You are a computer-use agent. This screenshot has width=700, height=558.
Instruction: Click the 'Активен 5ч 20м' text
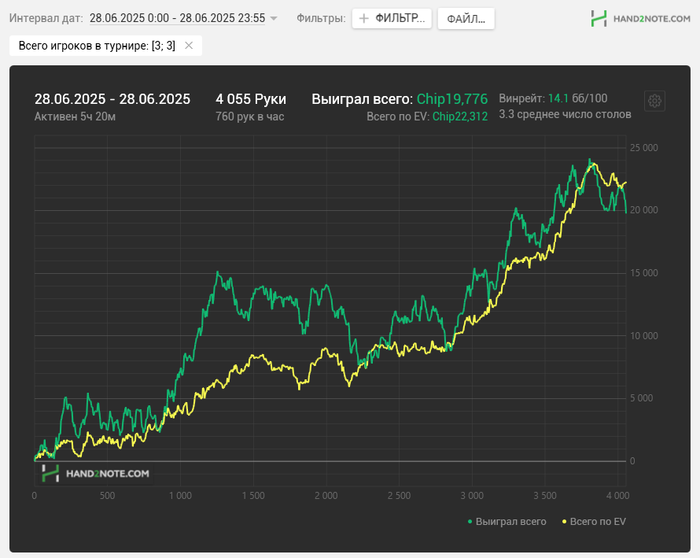75,117
